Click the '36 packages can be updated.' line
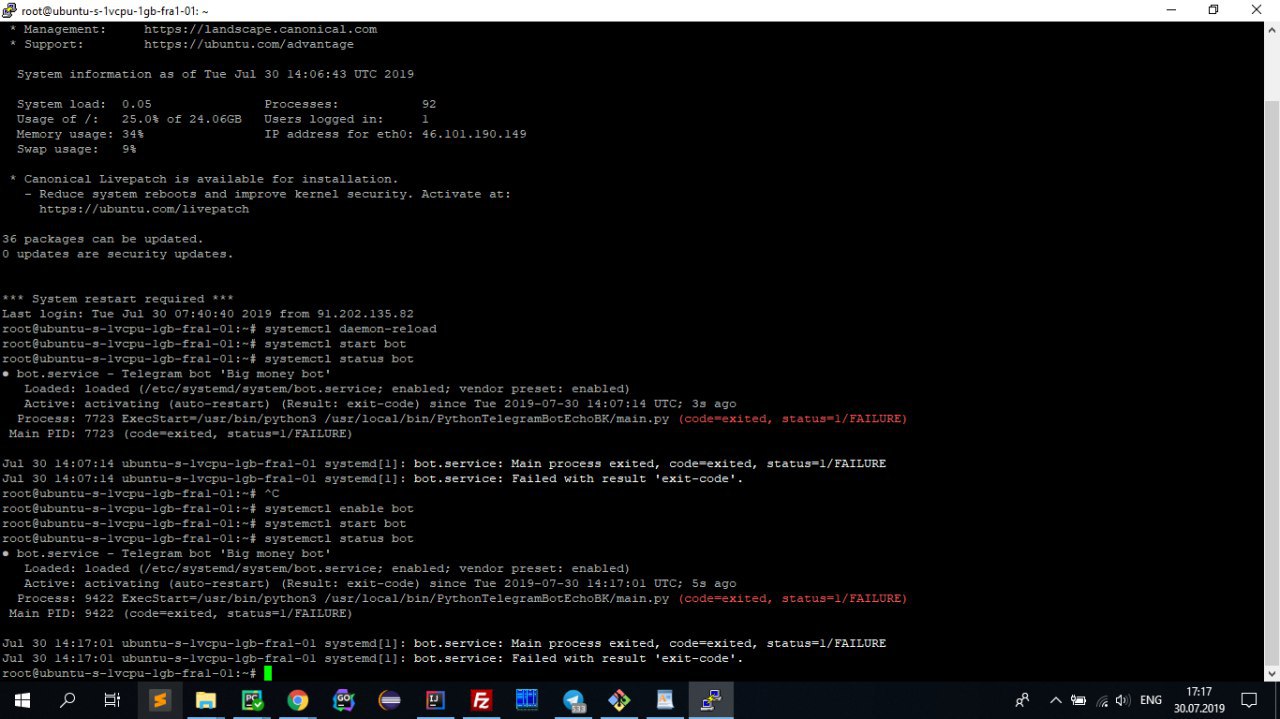This screenshot has height=719, width=1280. pos(102,239)
